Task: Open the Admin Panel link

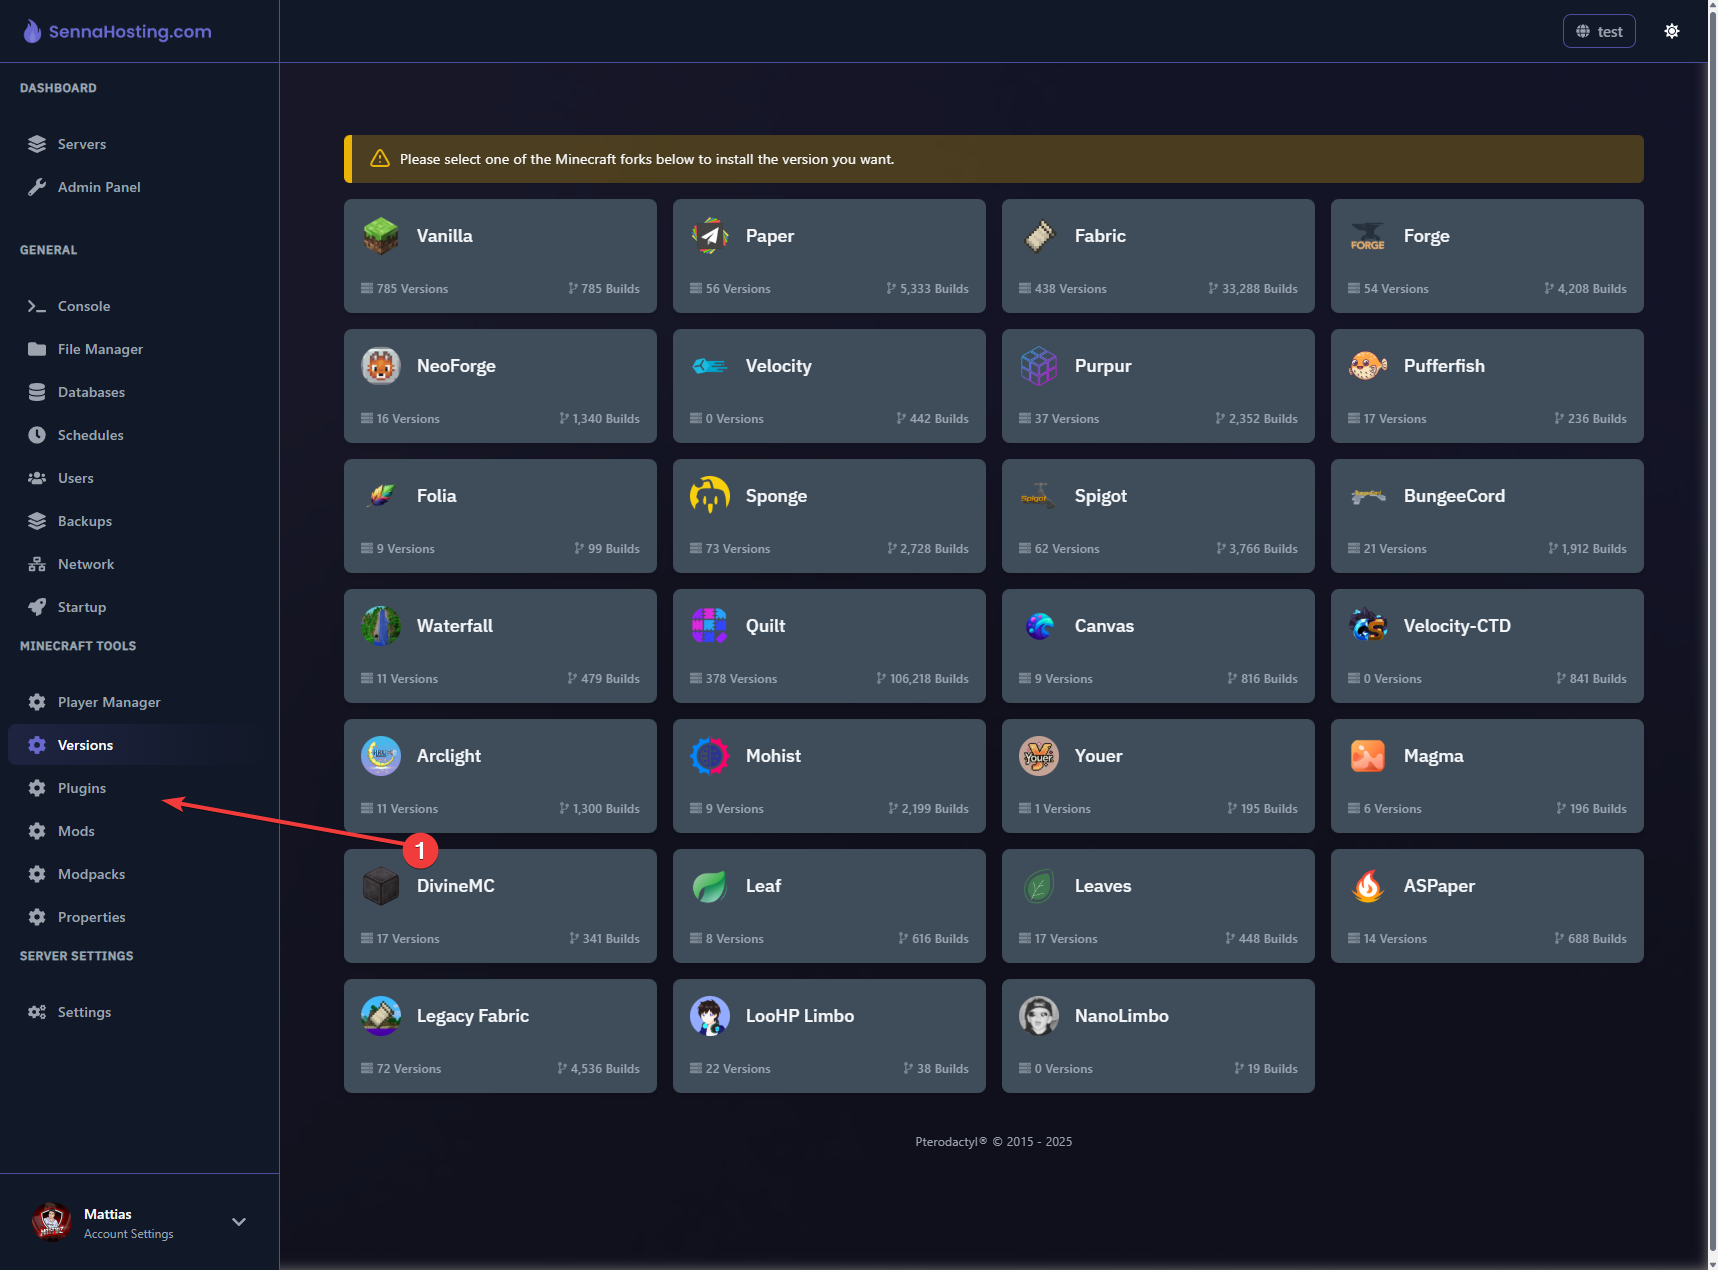Action: (x=99, y=187)
